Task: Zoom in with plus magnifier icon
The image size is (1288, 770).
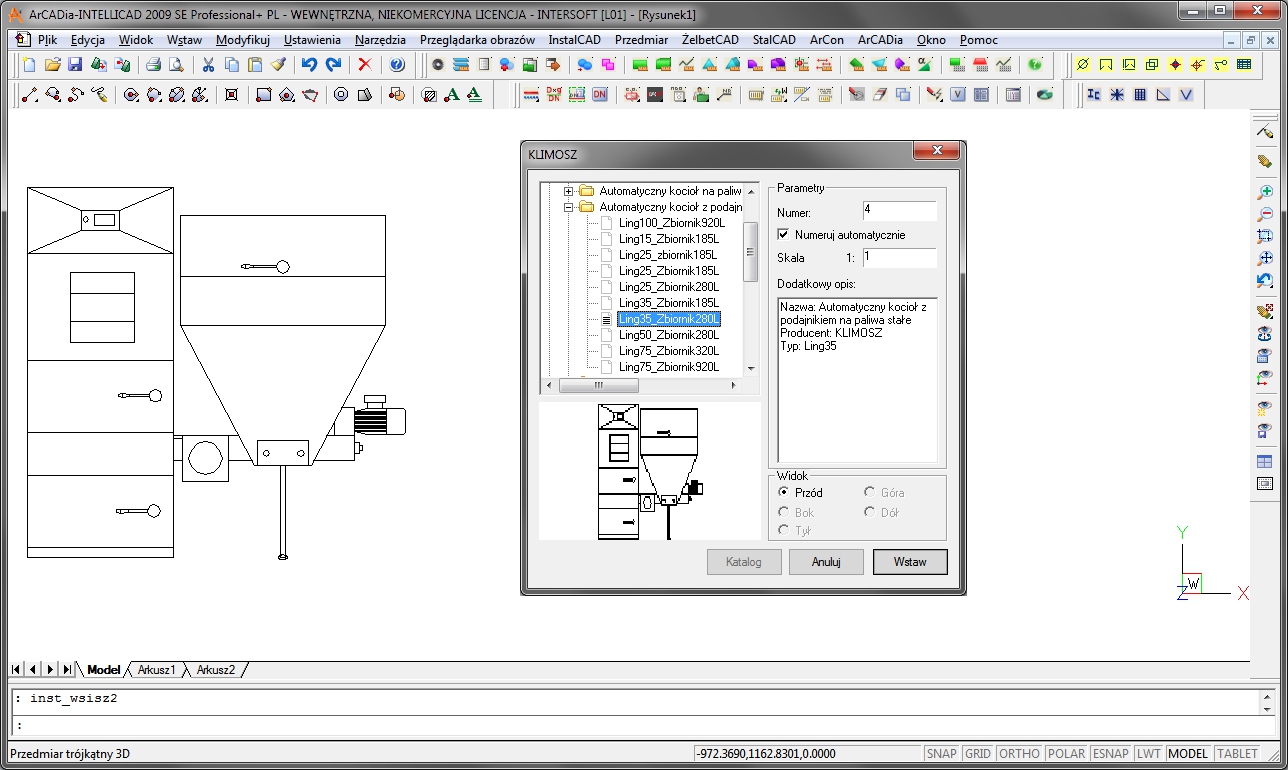Action: (x=1265, y=191)
